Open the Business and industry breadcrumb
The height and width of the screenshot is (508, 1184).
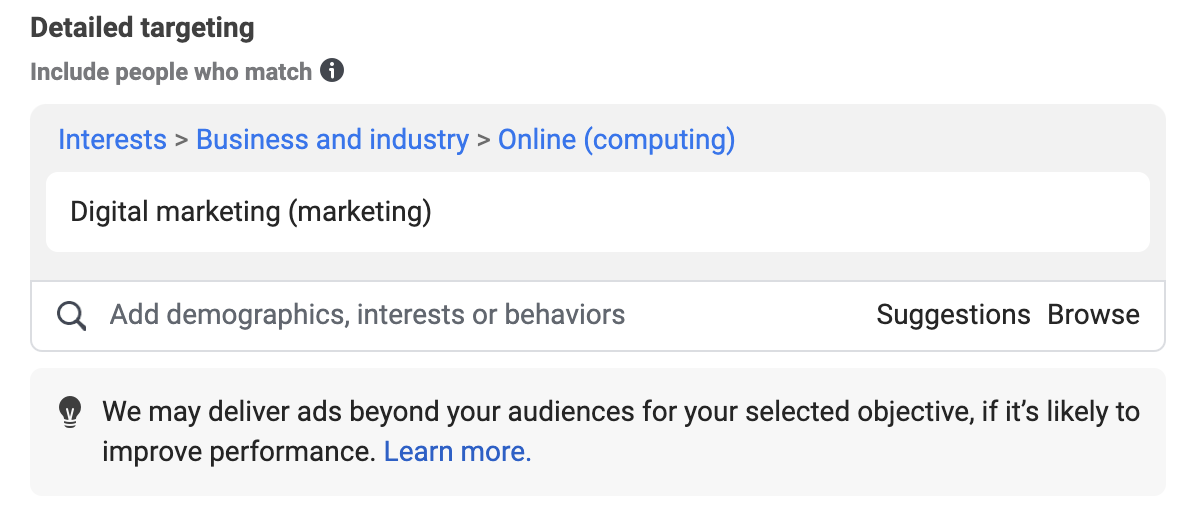pyautogui.click(x=332, y=140)
